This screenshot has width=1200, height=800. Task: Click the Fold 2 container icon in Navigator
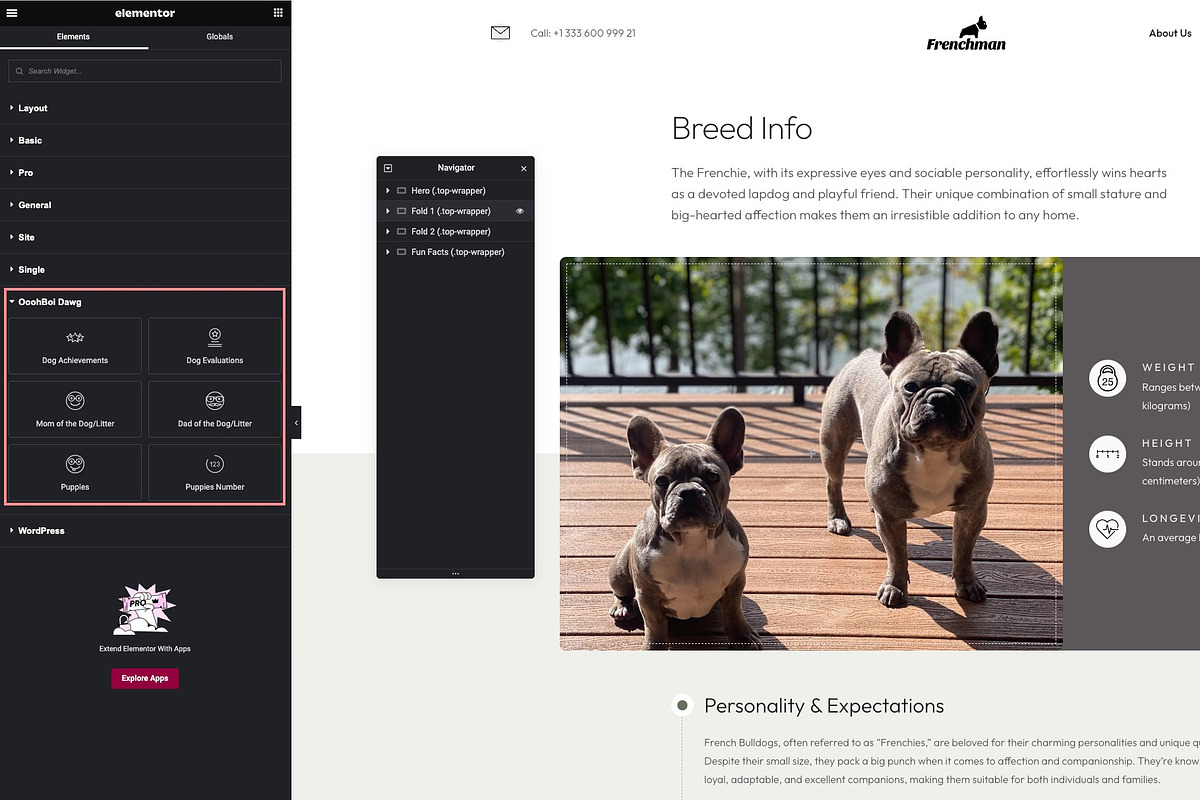click(401, 231)
